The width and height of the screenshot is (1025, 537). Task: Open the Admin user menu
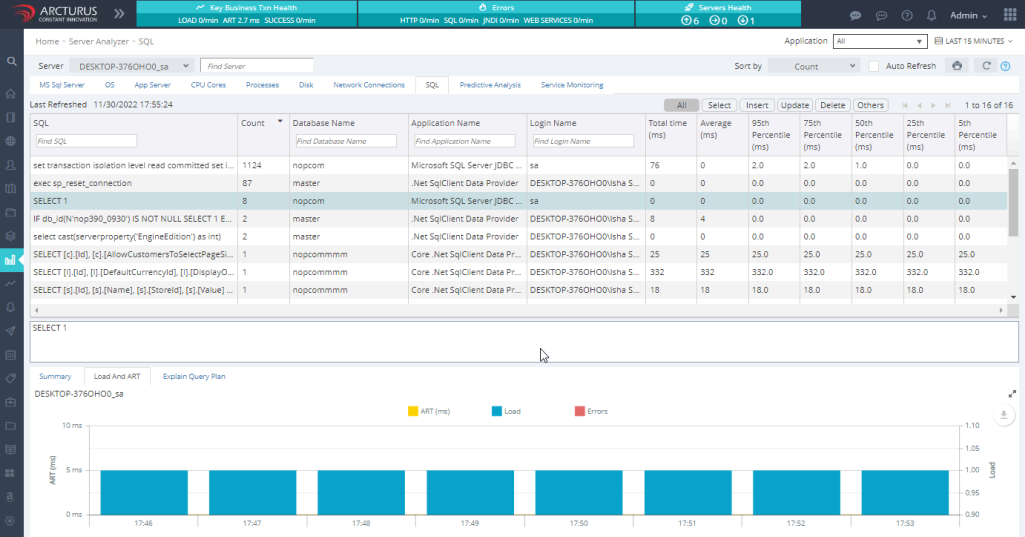pyautogui.click(x=968, y=16)
